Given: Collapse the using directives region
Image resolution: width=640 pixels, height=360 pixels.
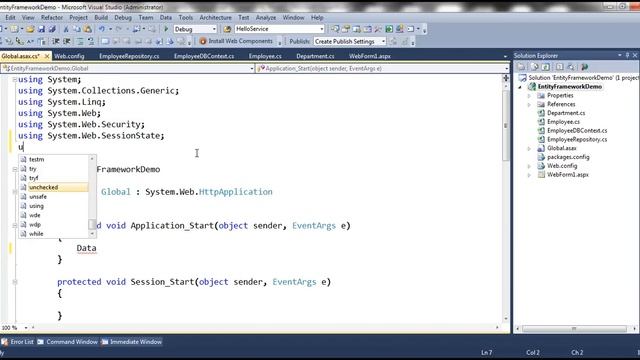Looking at the screenshot, I should click(x=15, y=80).
